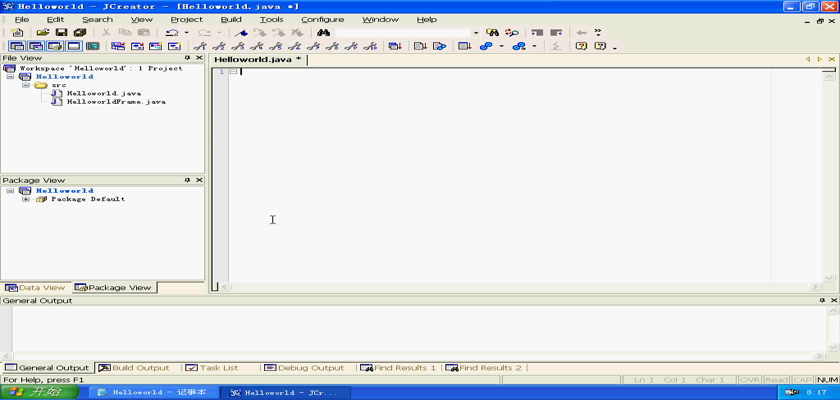The height and width of the screenshot is (400, 840).
Task: Open the search combo box dropdown arrow
Action: click(476, 33)
